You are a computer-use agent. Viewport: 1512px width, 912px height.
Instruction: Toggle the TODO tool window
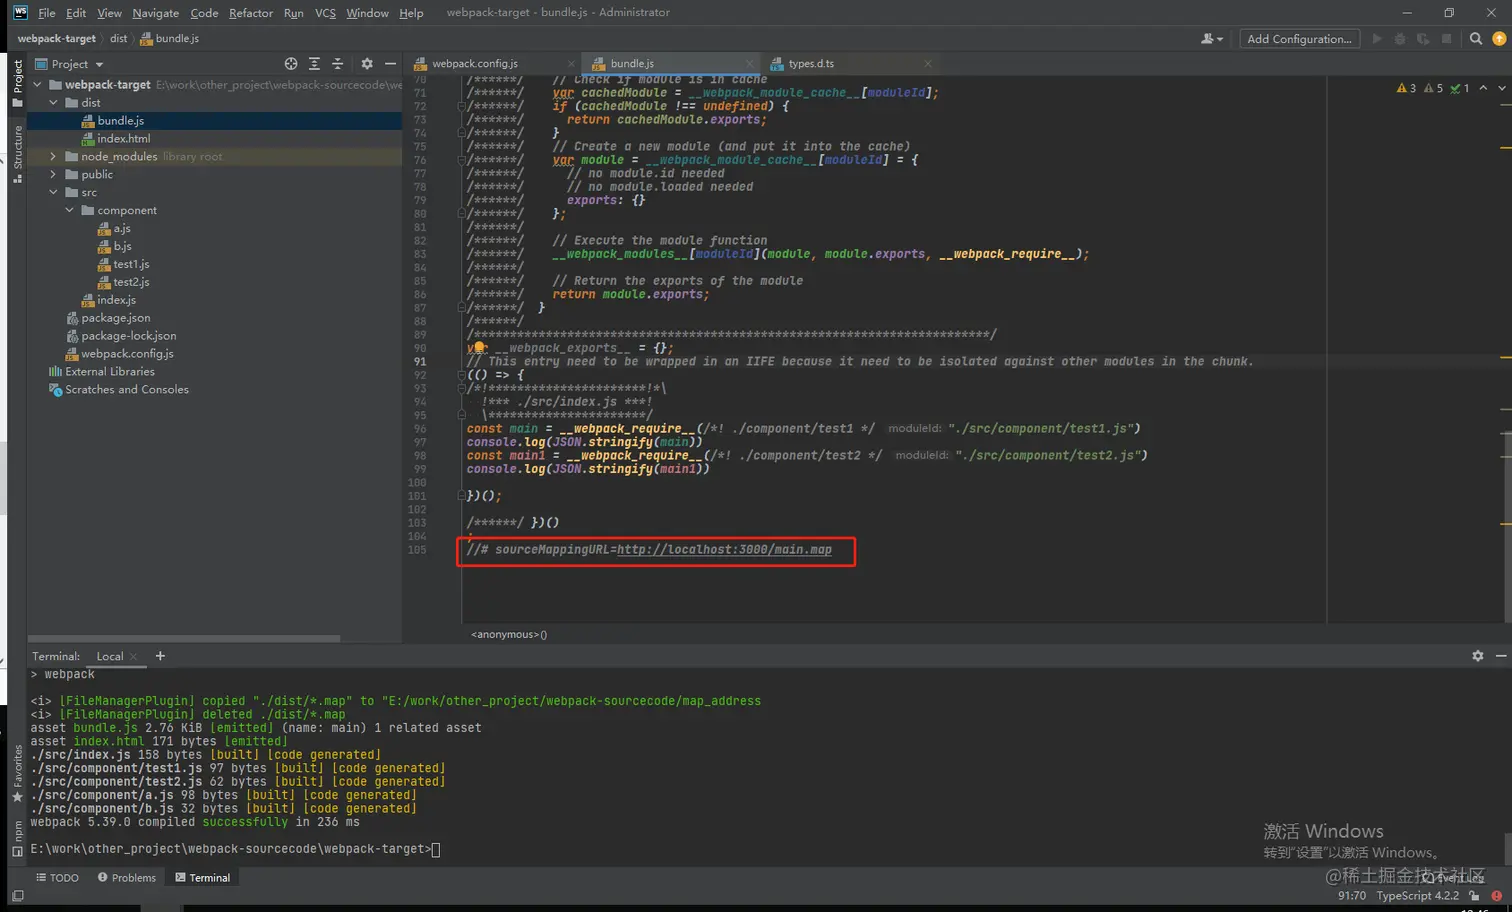tap(57, 878)
